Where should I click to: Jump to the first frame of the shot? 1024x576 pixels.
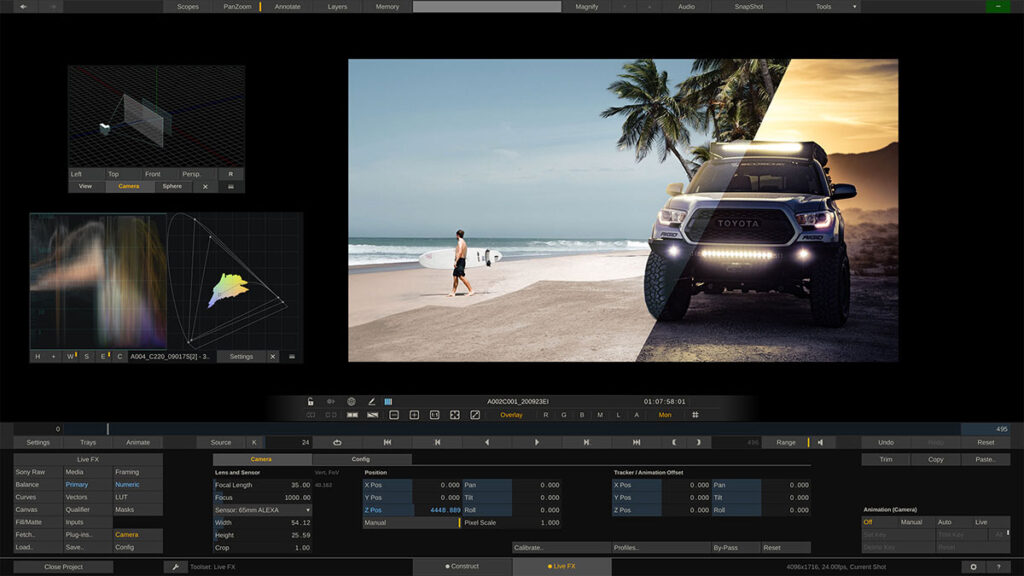[387, 442]
